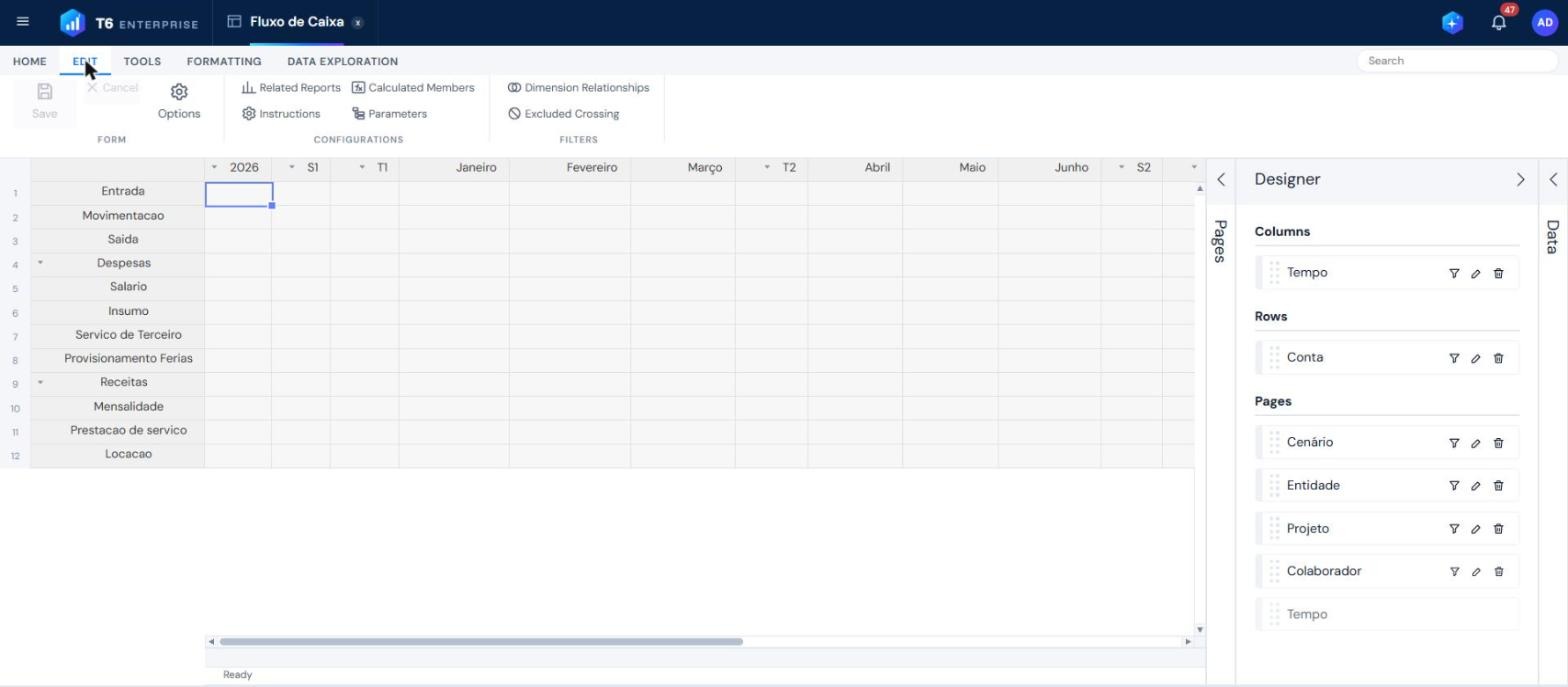
Task: Edit the Cenário dimension
Action: [x=1476, y=443]
